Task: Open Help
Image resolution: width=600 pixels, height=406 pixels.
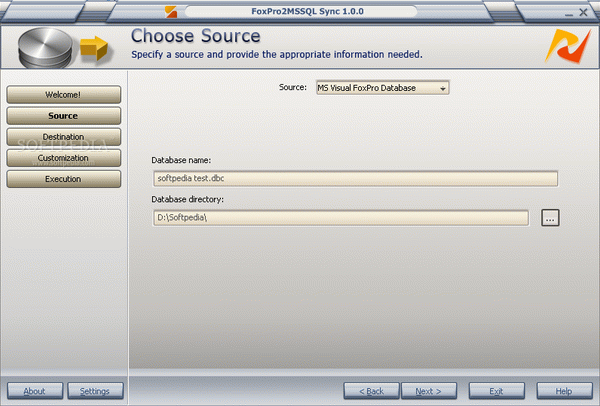Action: 564,391
